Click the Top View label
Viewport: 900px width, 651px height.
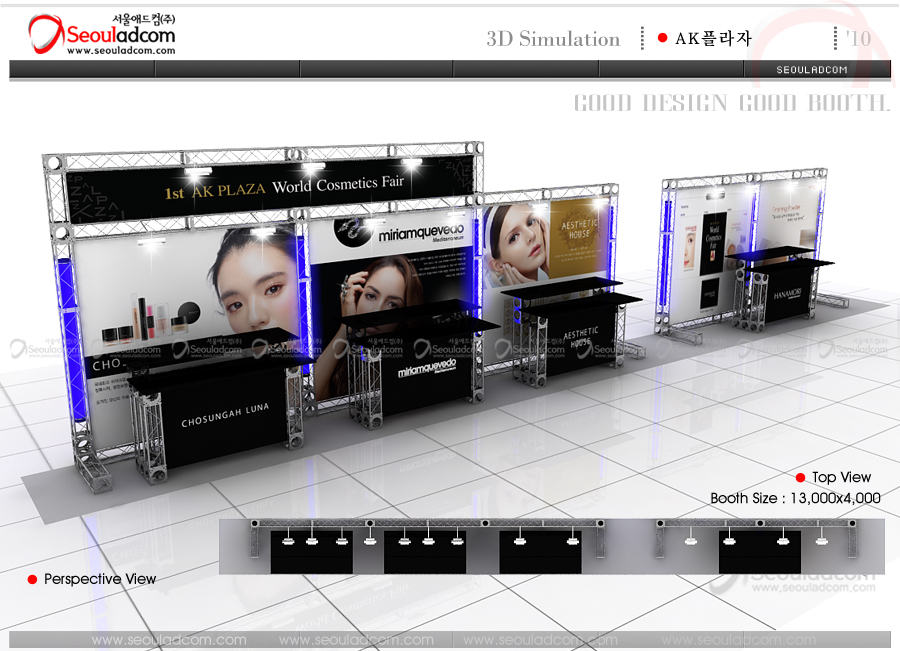pos(841,478)
